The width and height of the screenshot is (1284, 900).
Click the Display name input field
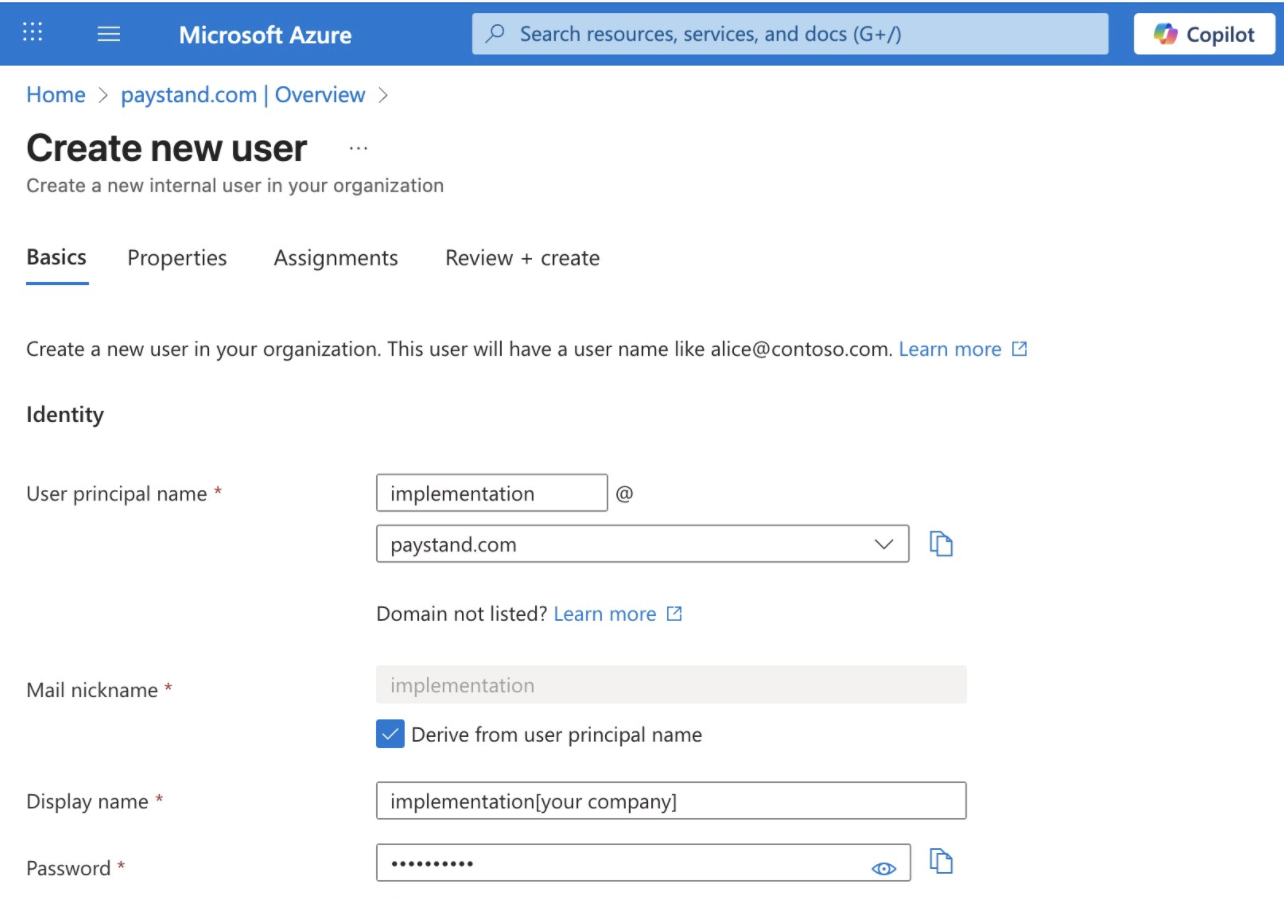tap(671, 801)
